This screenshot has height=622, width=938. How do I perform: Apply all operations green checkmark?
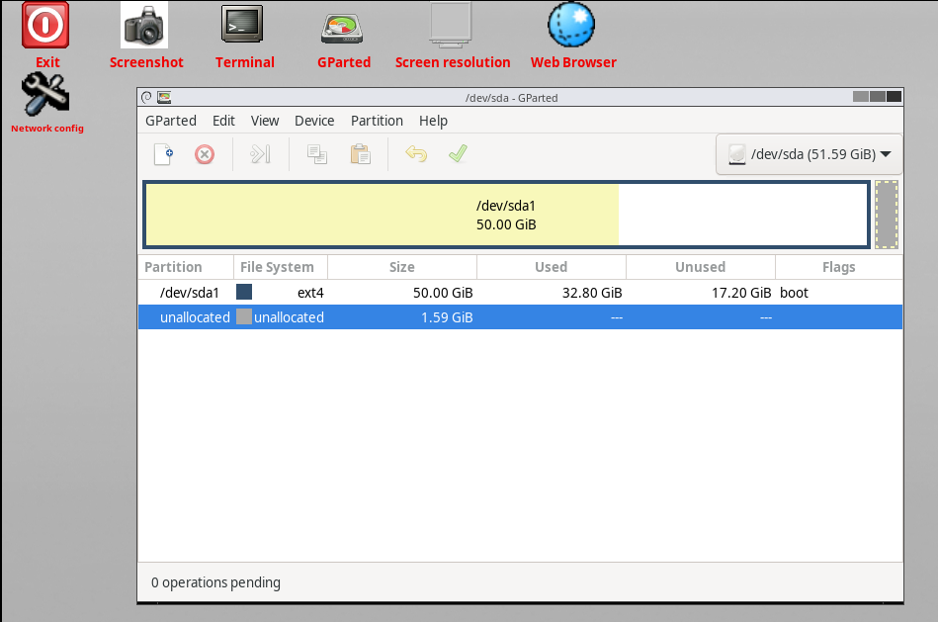pos(458,154)
